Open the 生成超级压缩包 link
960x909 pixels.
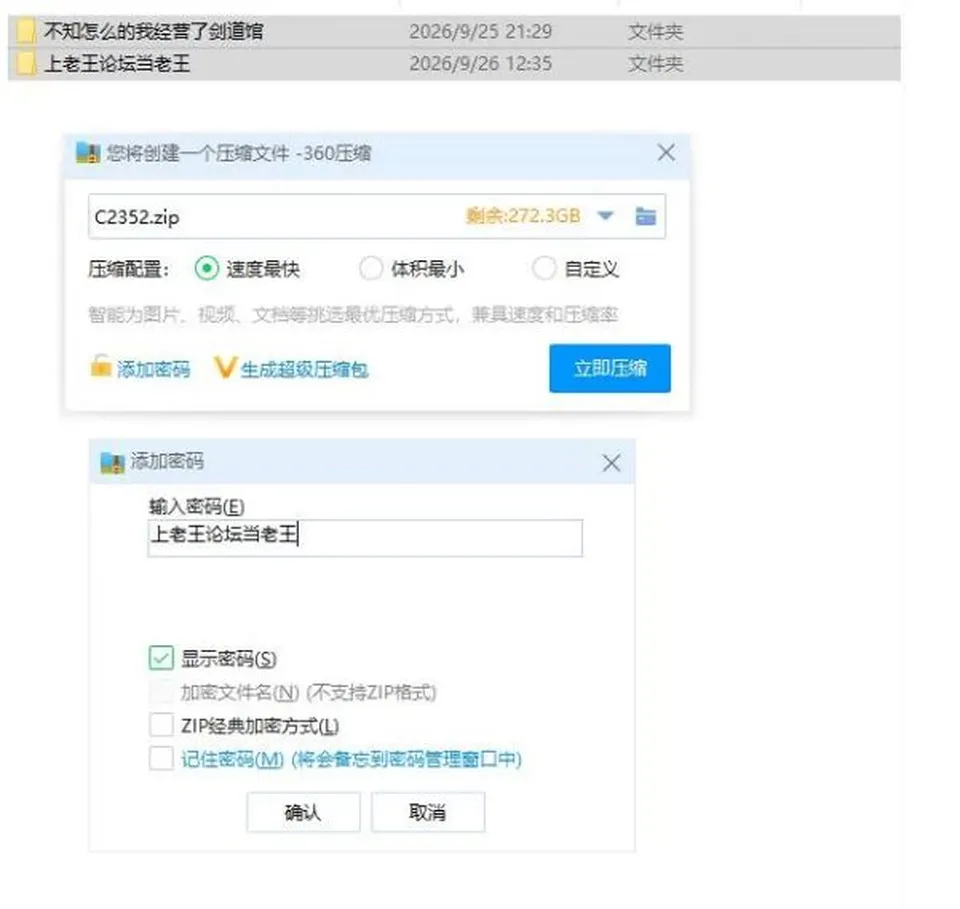[x=304, y=369]
